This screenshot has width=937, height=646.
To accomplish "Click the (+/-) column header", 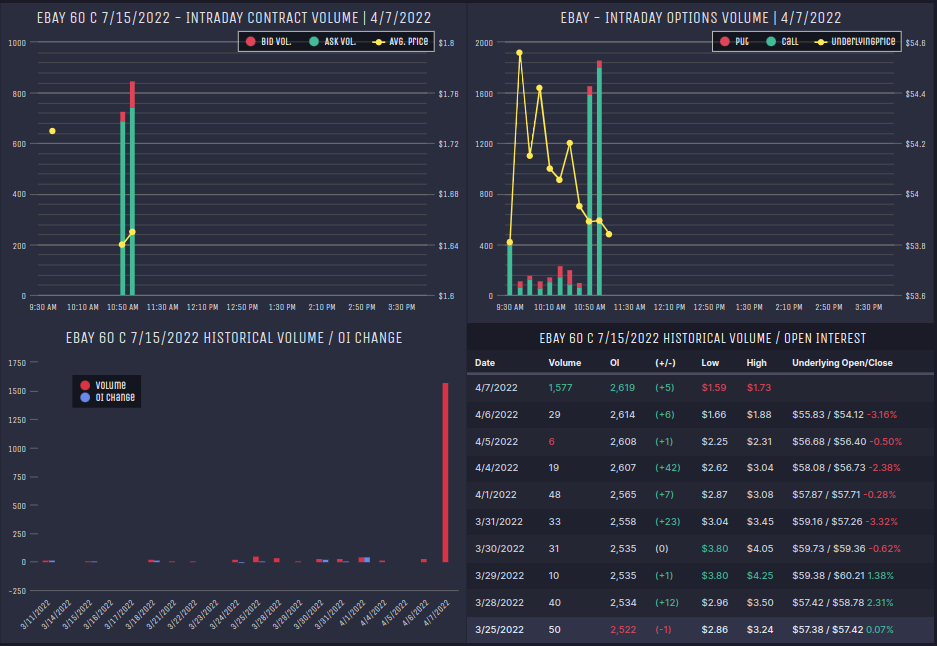I will click(665, 363).
